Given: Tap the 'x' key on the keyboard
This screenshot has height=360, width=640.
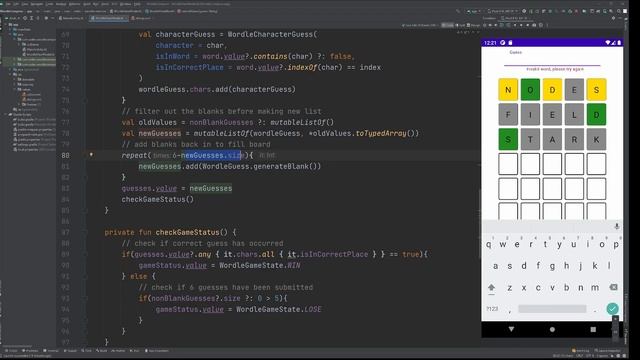Looking at the screenshot, I should coord(524,288).
